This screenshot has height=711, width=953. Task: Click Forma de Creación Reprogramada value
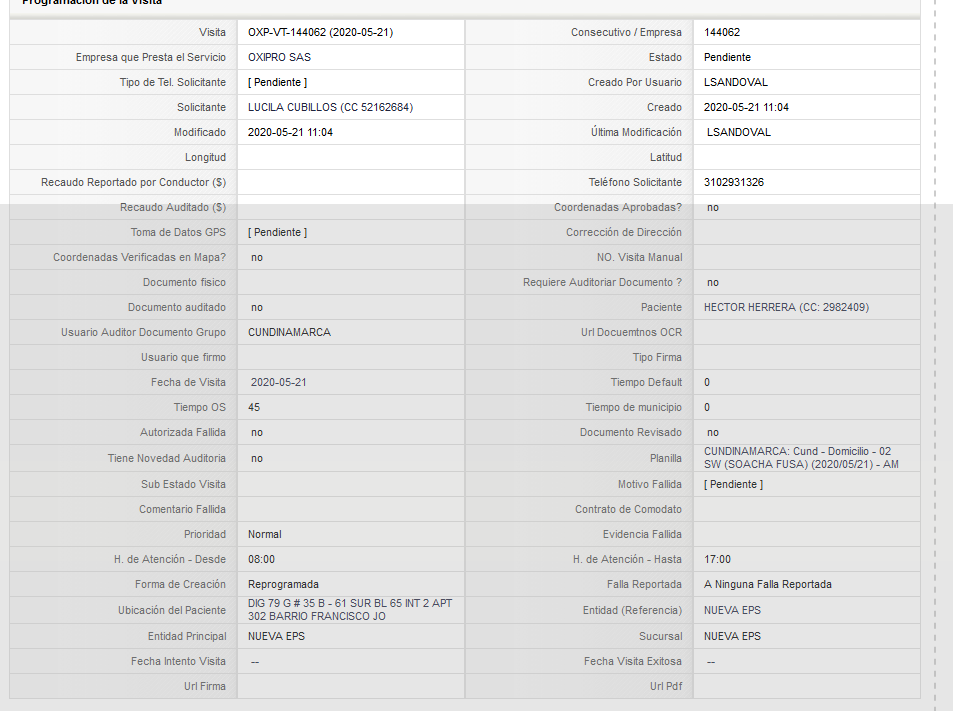click(283, 584)
